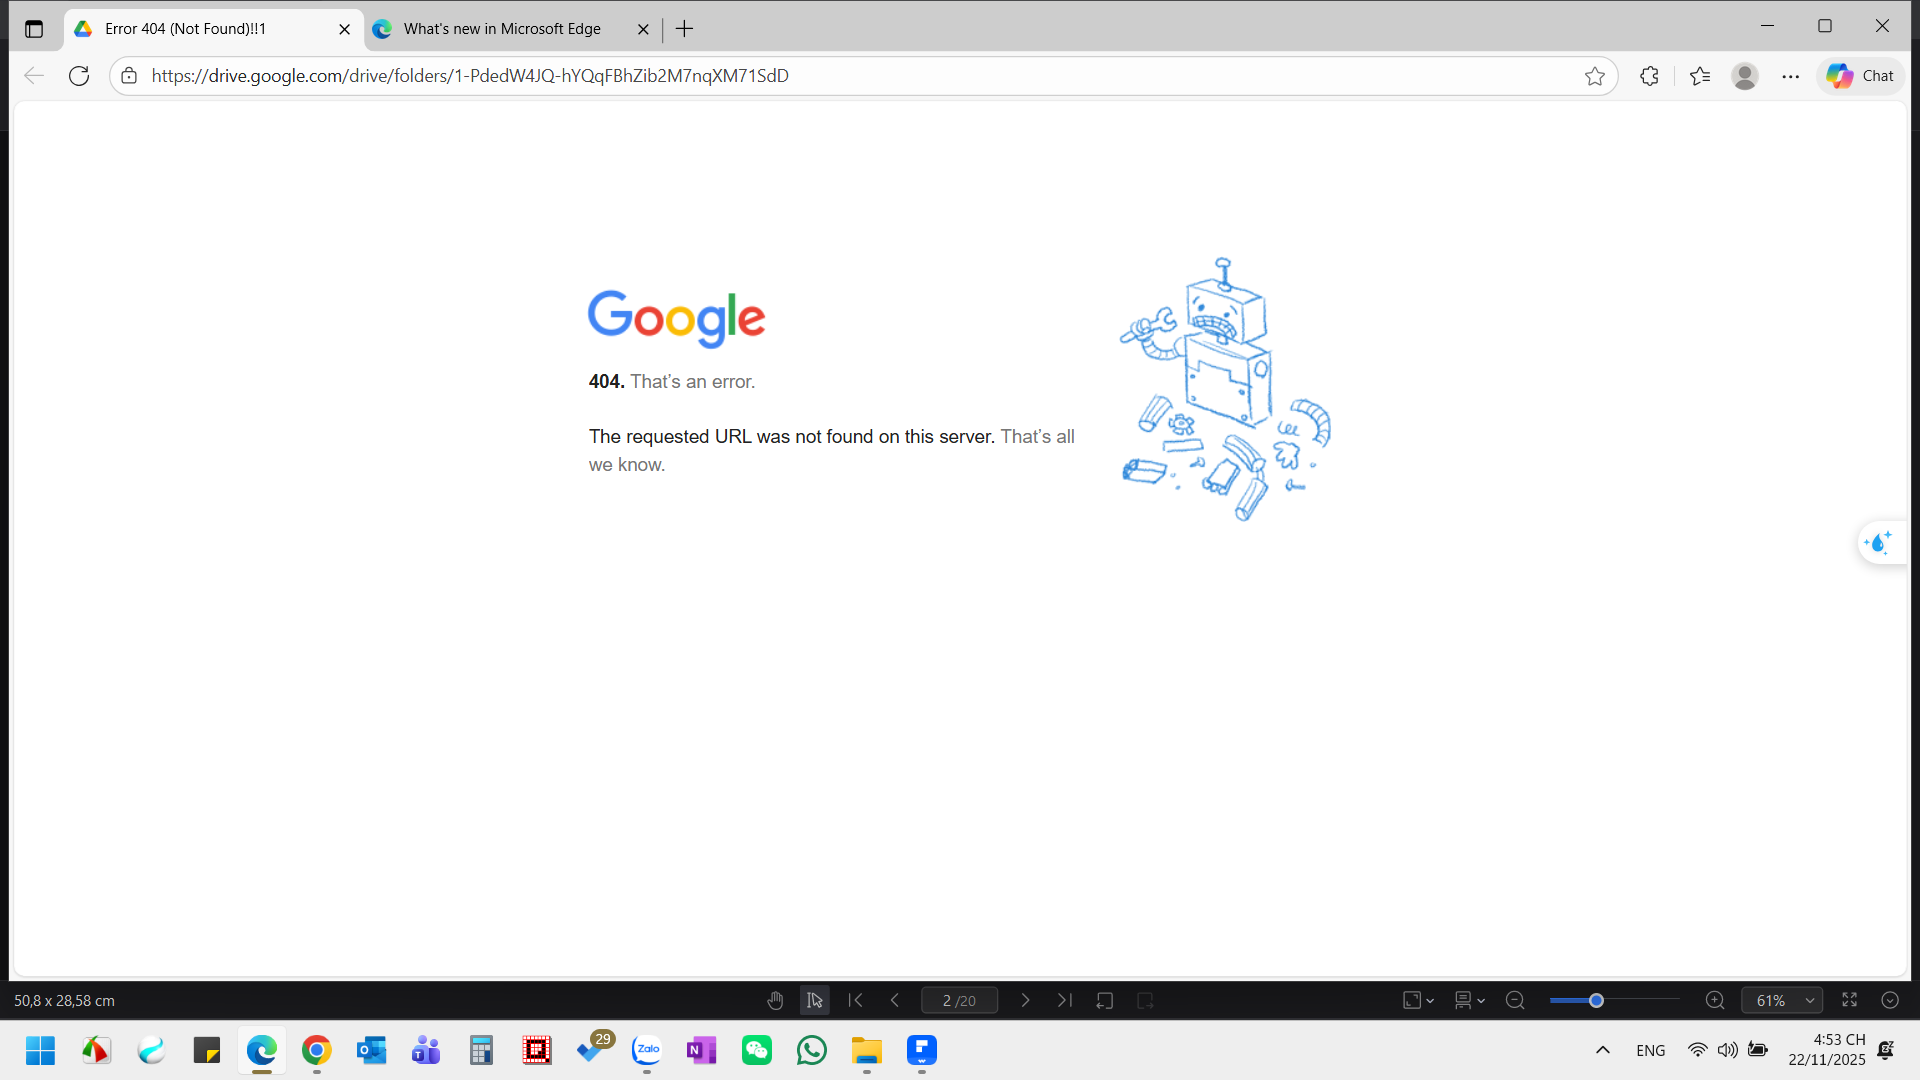Open a new browser tab
Screen dimensions: 1920x1080
(x=684, y=29)
